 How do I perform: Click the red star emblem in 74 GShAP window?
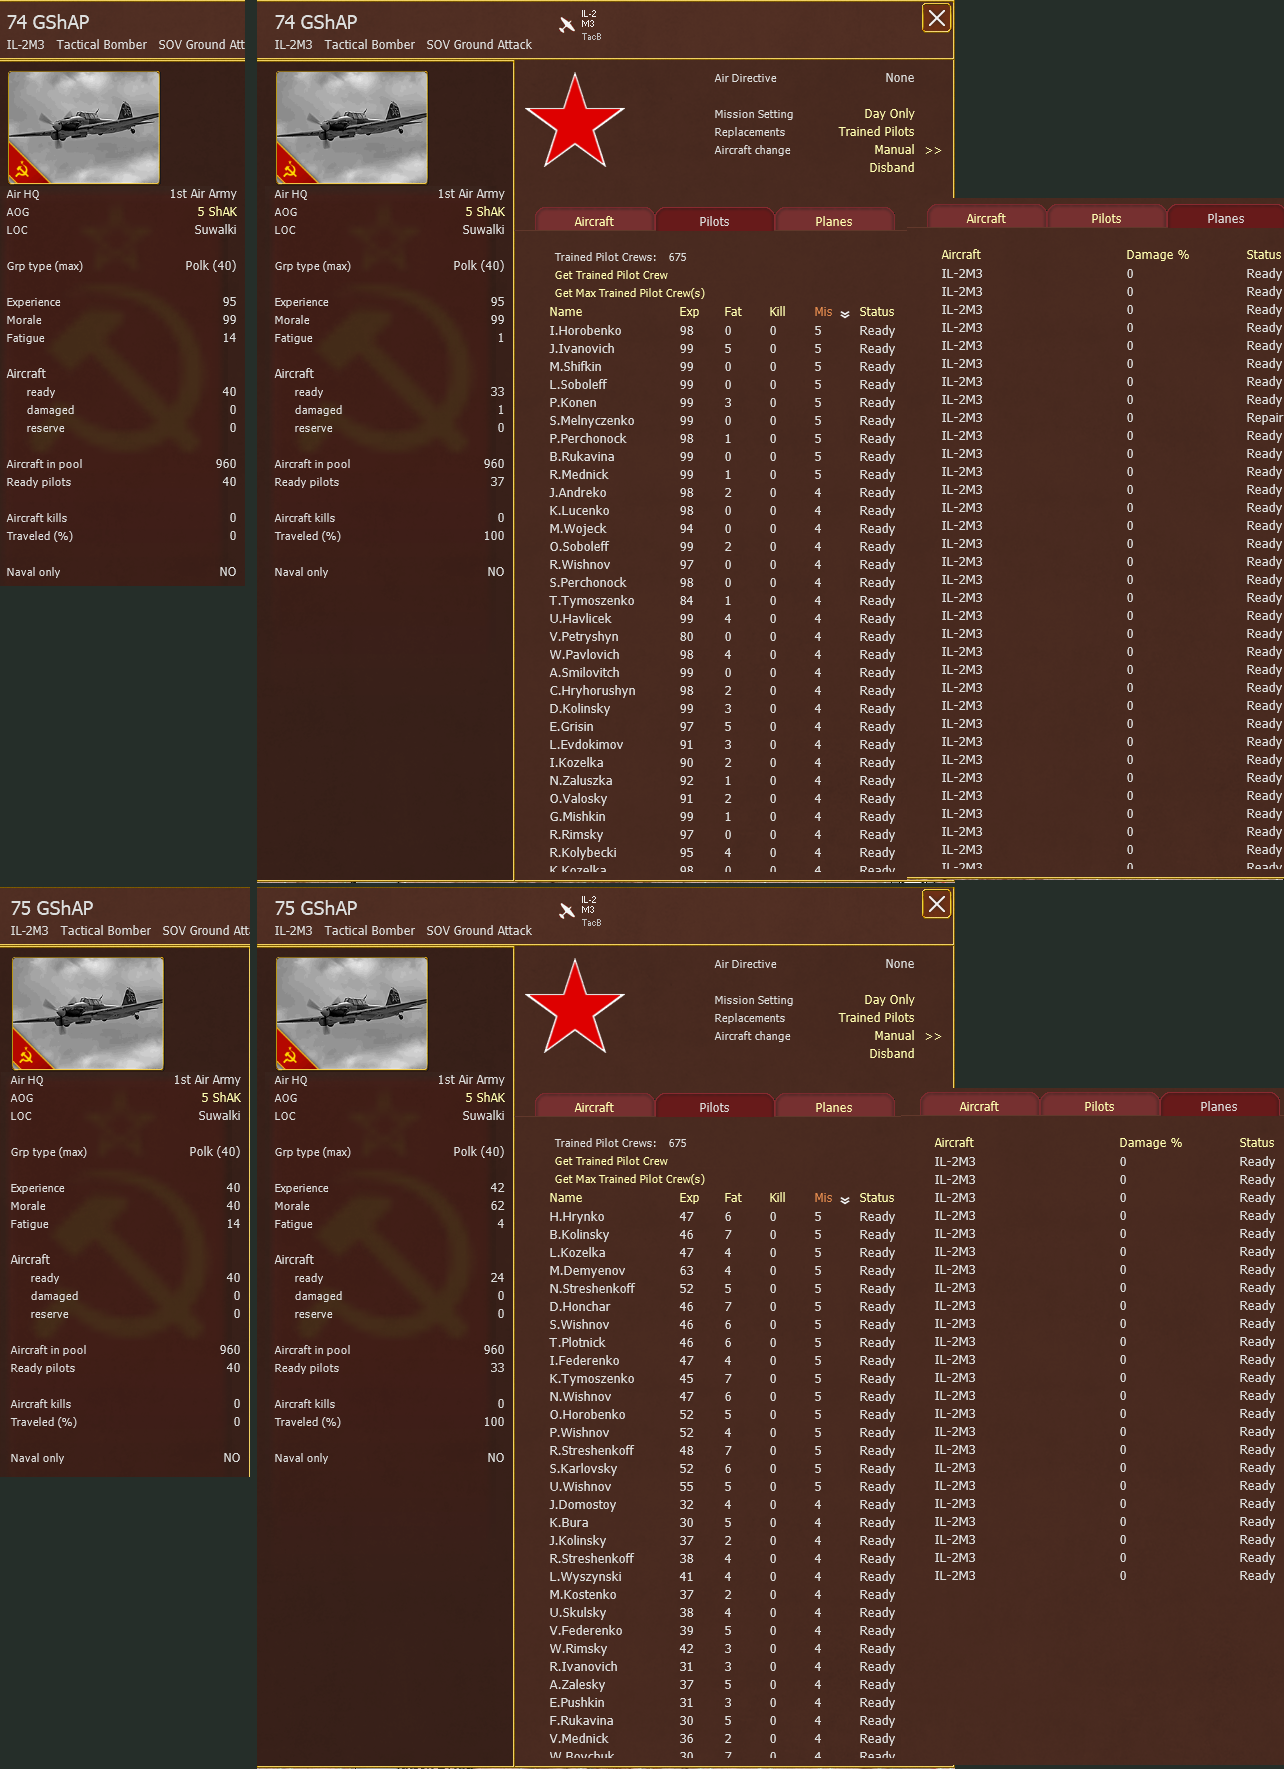(x=575, y=122)
